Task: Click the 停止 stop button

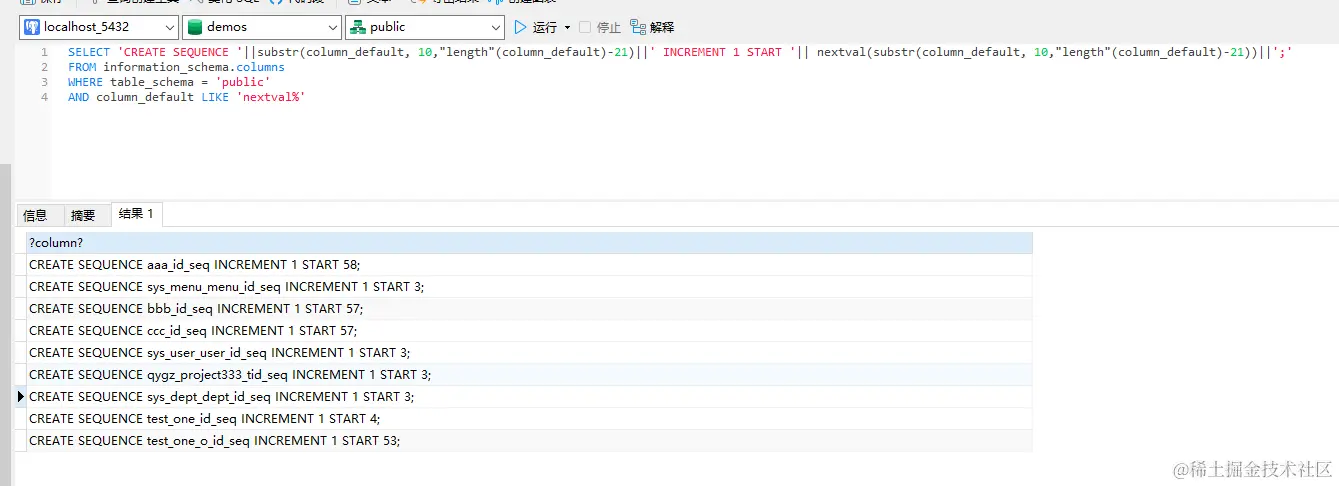Action: [x=600, y=27]
